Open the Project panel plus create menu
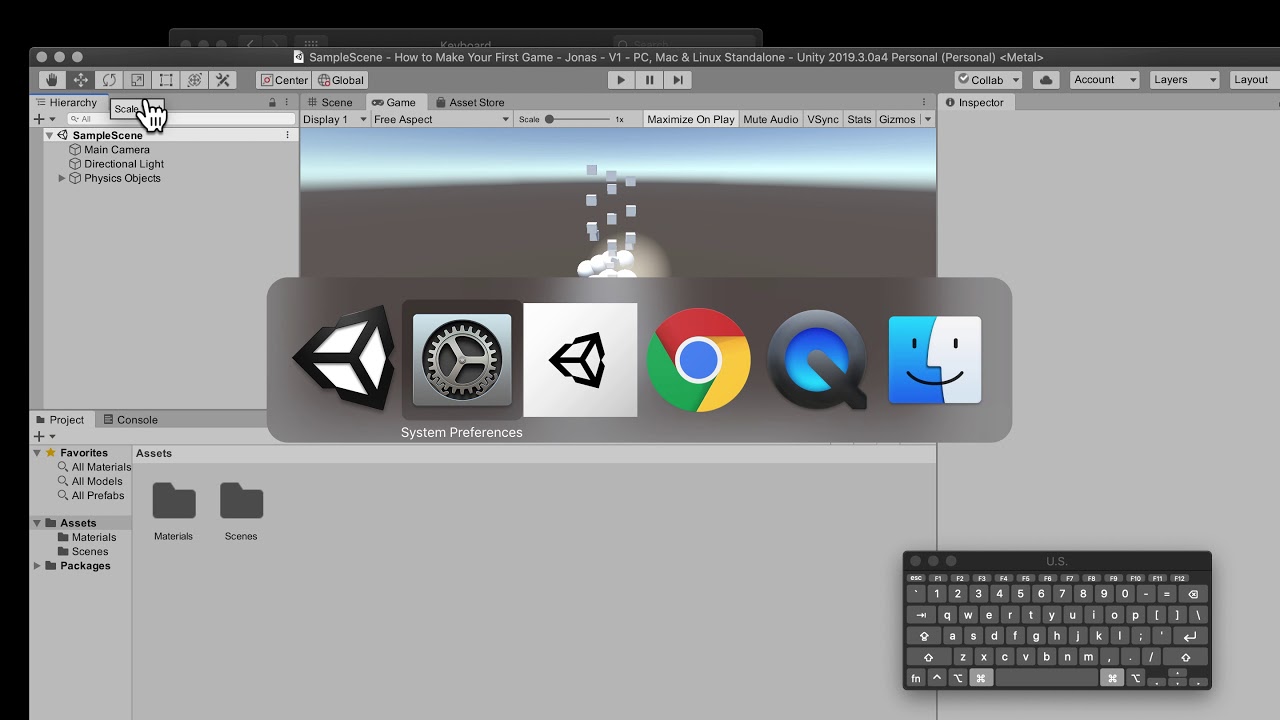Viewport: 1280px width, 720px height. [x=44, y=436]
